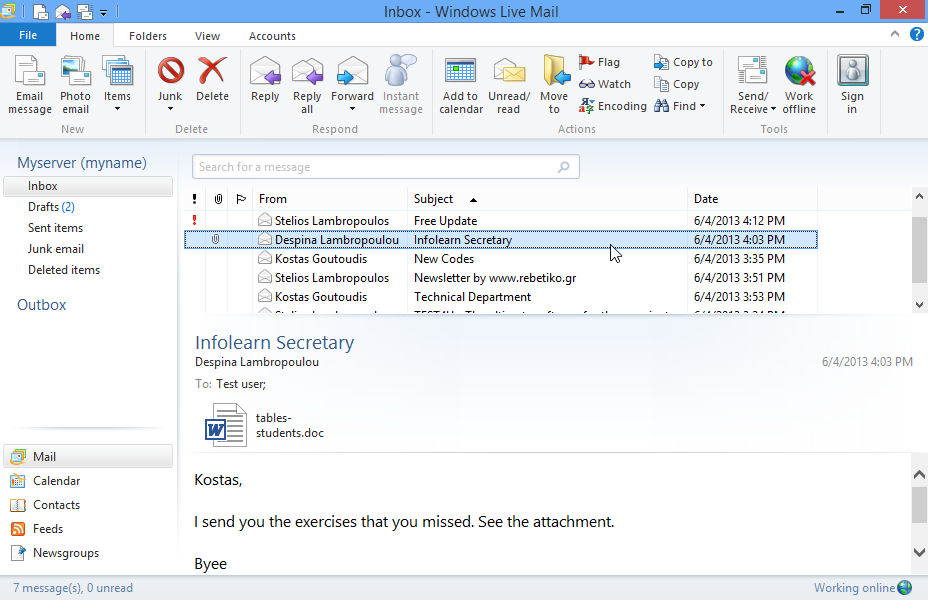Screen dimensions: 928x600
Task: Create a new Photo email
Action: [x=75, y=85]
